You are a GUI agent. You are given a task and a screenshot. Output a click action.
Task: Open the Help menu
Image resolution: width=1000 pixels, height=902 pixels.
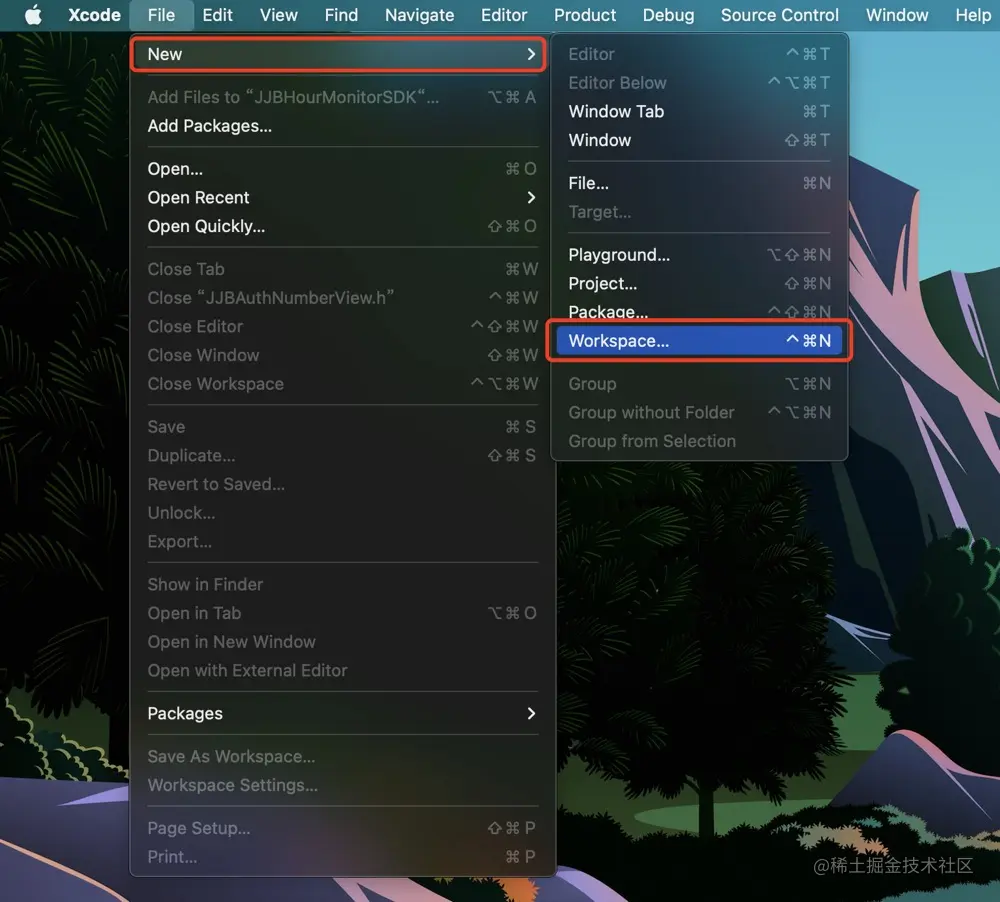click(973, 15)
